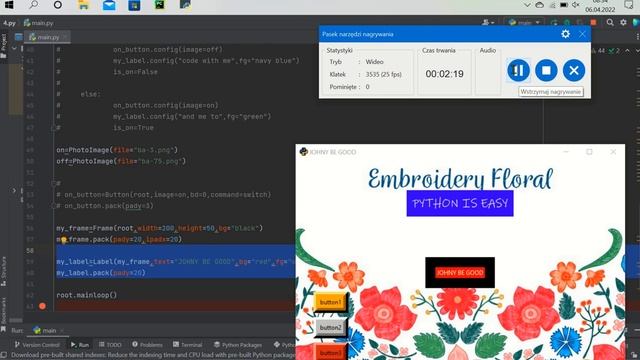Click the 00:02:19 duration readout in the recording toolbar
This screenshot has height=360, width=640.
(x=444, y=74)
